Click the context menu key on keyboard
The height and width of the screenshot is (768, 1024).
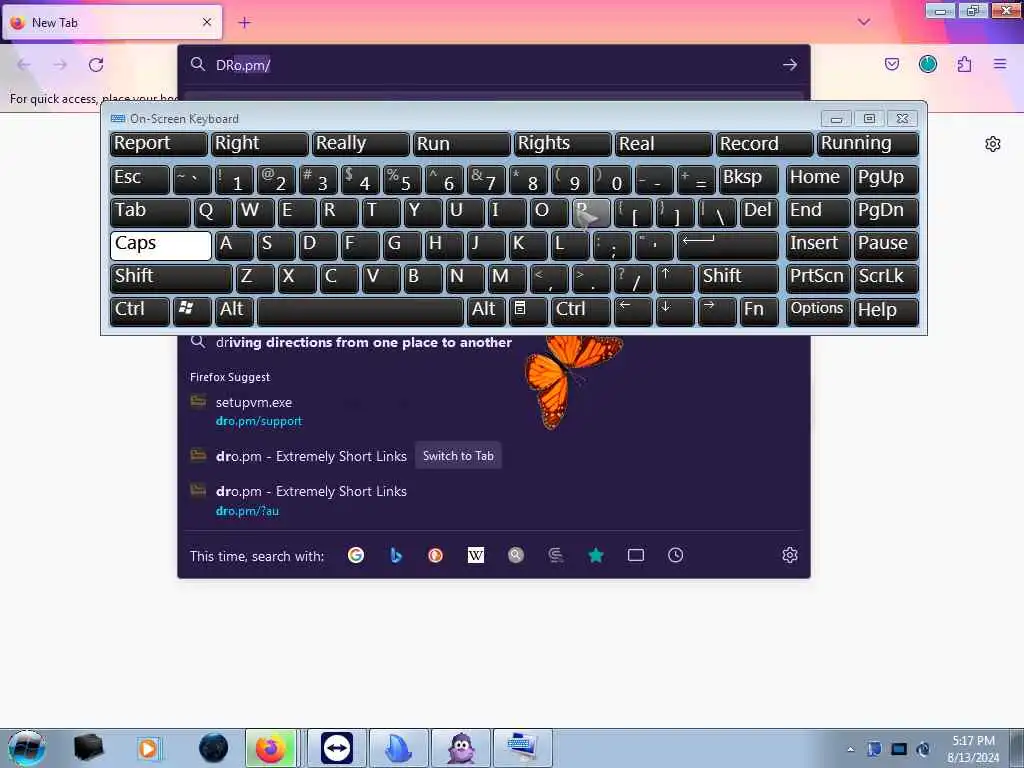[528, 310]
